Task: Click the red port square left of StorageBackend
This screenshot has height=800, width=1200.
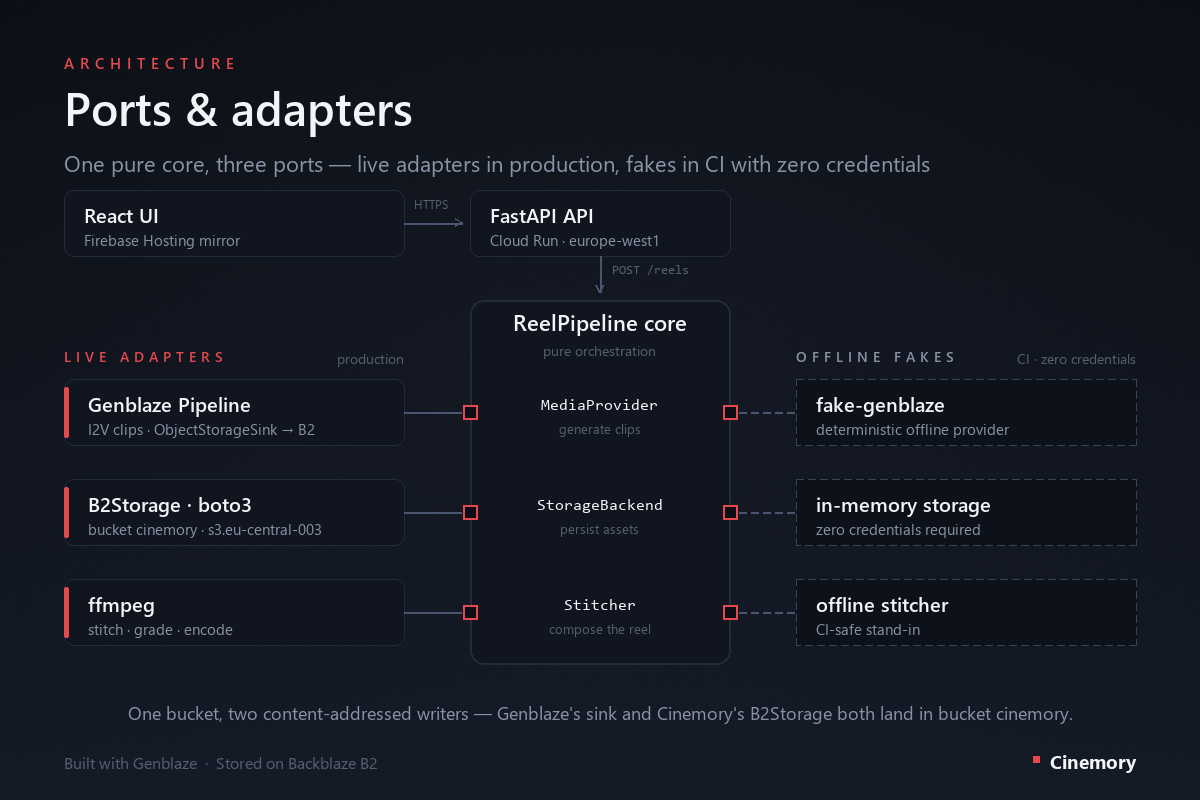Action: tap(471, 512)
